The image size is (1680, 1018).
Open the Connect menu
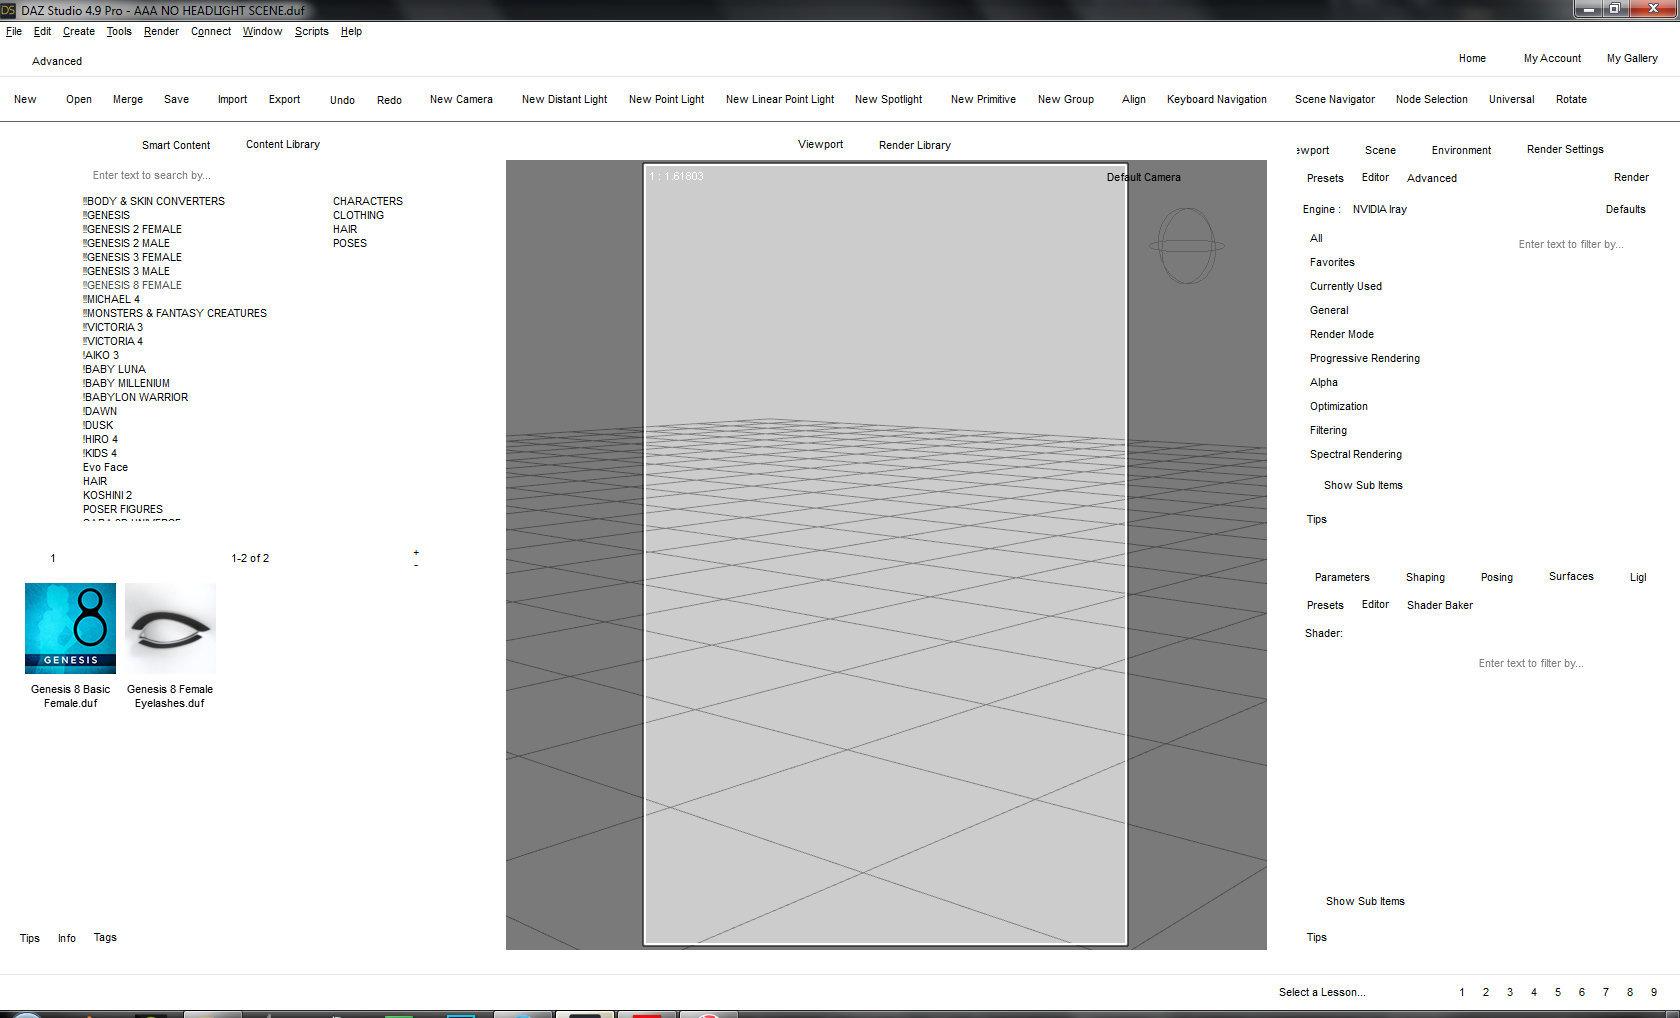[x=211, y=31]
